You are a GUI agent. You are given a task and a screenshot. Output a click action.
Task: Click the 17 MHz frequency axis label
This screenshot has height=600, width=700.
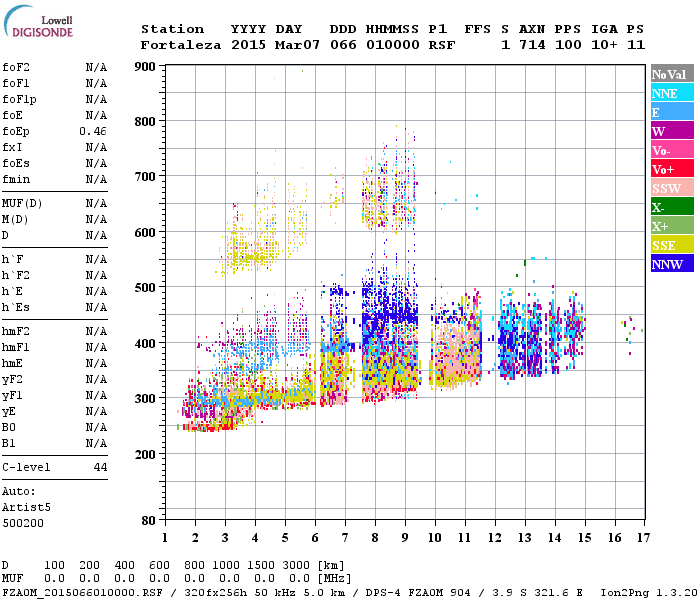(643, 538)
